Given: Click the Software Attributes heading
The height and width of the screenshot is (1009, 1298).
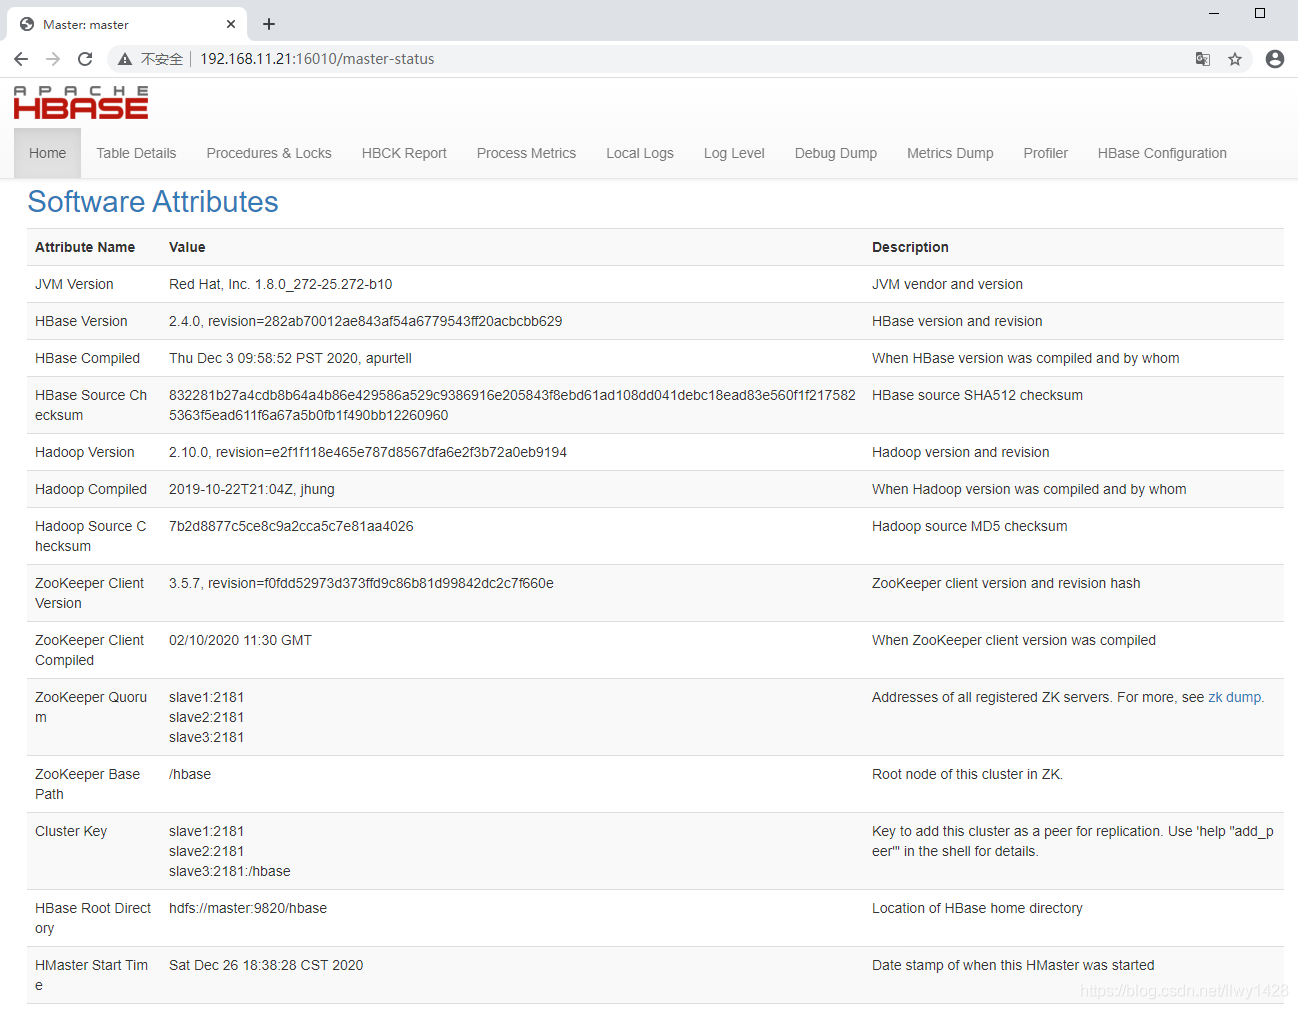Looking at the screenshot, I should pyautogui.click(x=153, y=202).
